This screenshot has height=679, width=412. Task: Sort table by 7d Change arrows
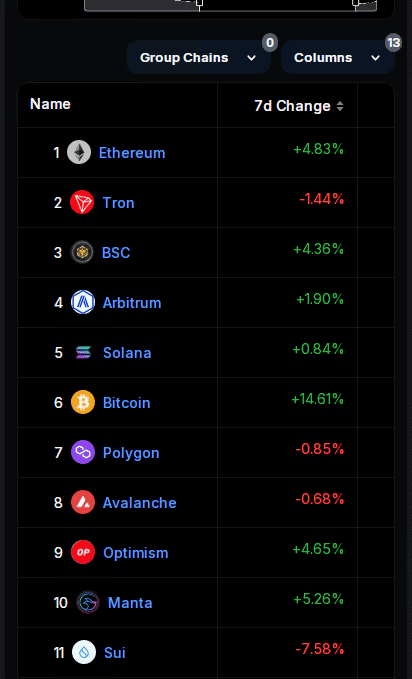[x=340, y=106]
